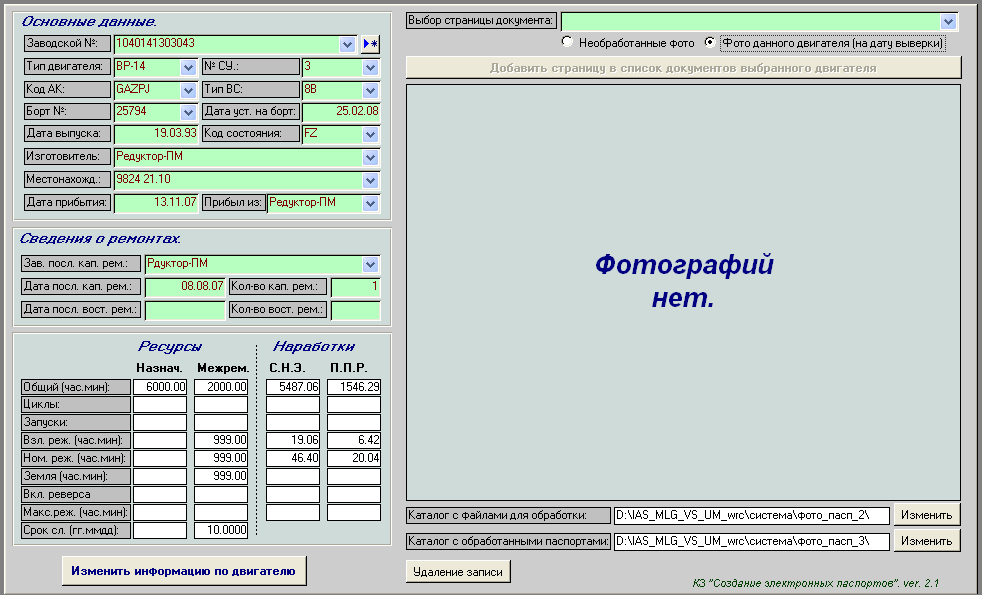
Task: Click the Общий Межрем. field 2000.00
Action: 221,387
